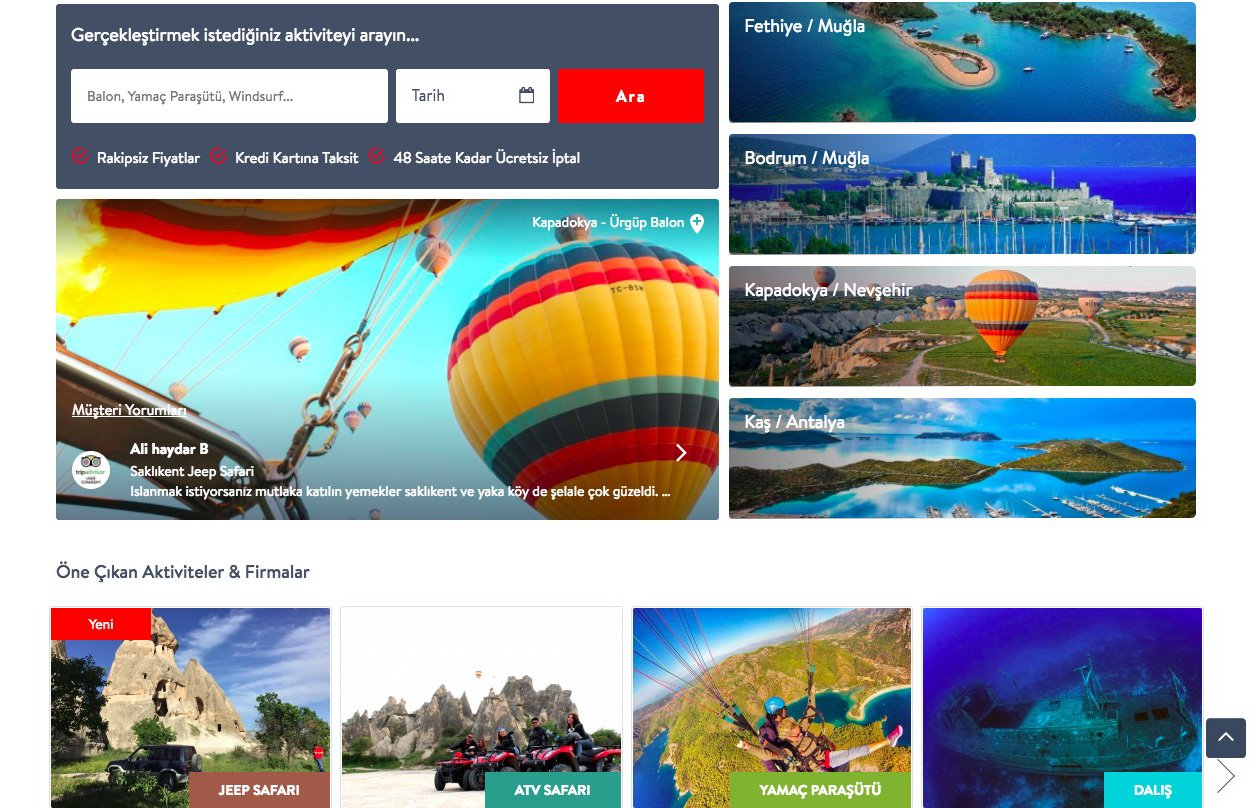Click the red Ara search button
Image resolution: width=1254 pixels, height=808 pixels.
[x=631, y=96]
